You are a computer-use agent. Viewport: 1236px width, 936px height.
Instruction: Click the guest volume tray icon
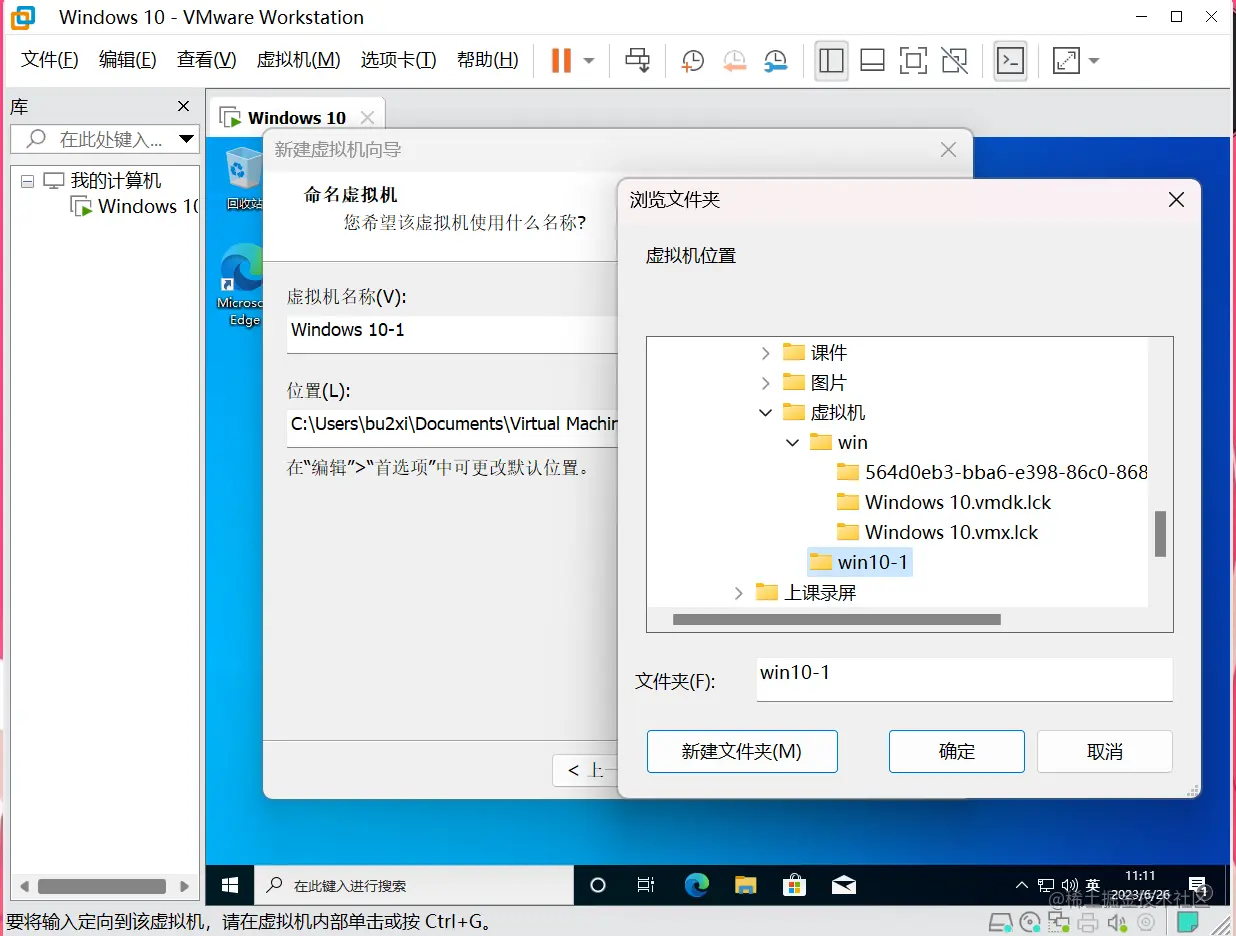[x=1069, y=886]
